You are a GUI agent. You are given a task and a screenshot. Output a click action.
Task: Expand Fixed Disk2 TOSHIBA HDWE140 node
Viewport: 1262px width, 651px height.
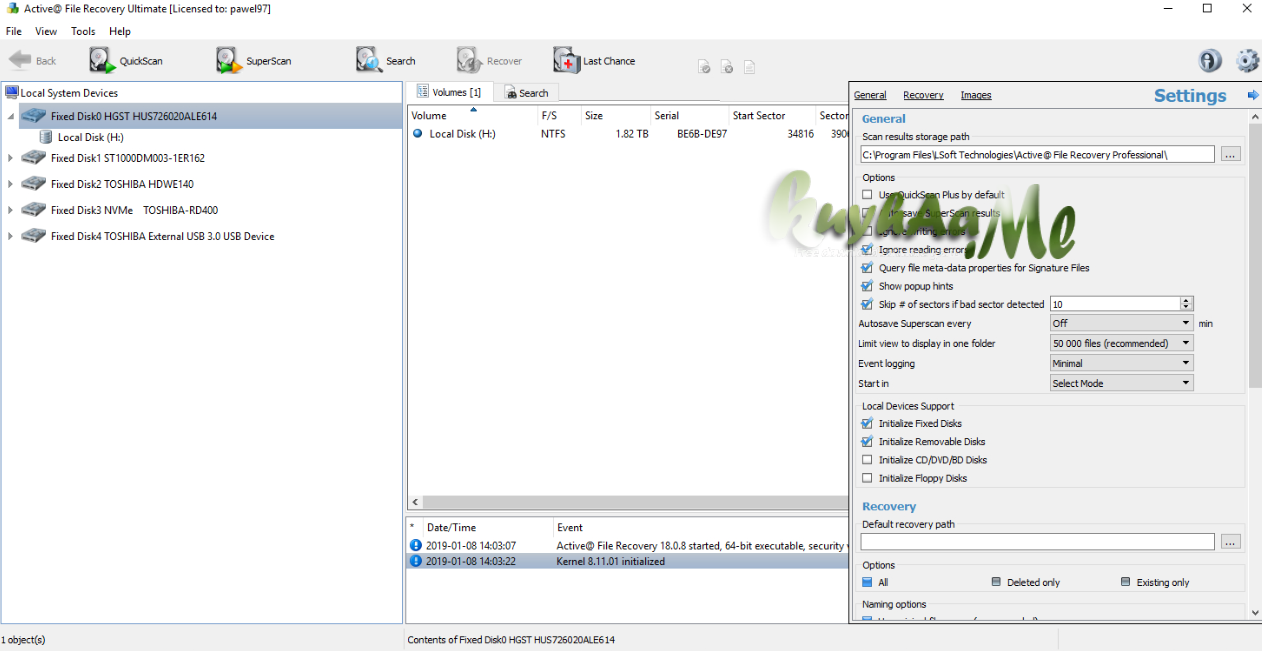click(x=10, y=184)
